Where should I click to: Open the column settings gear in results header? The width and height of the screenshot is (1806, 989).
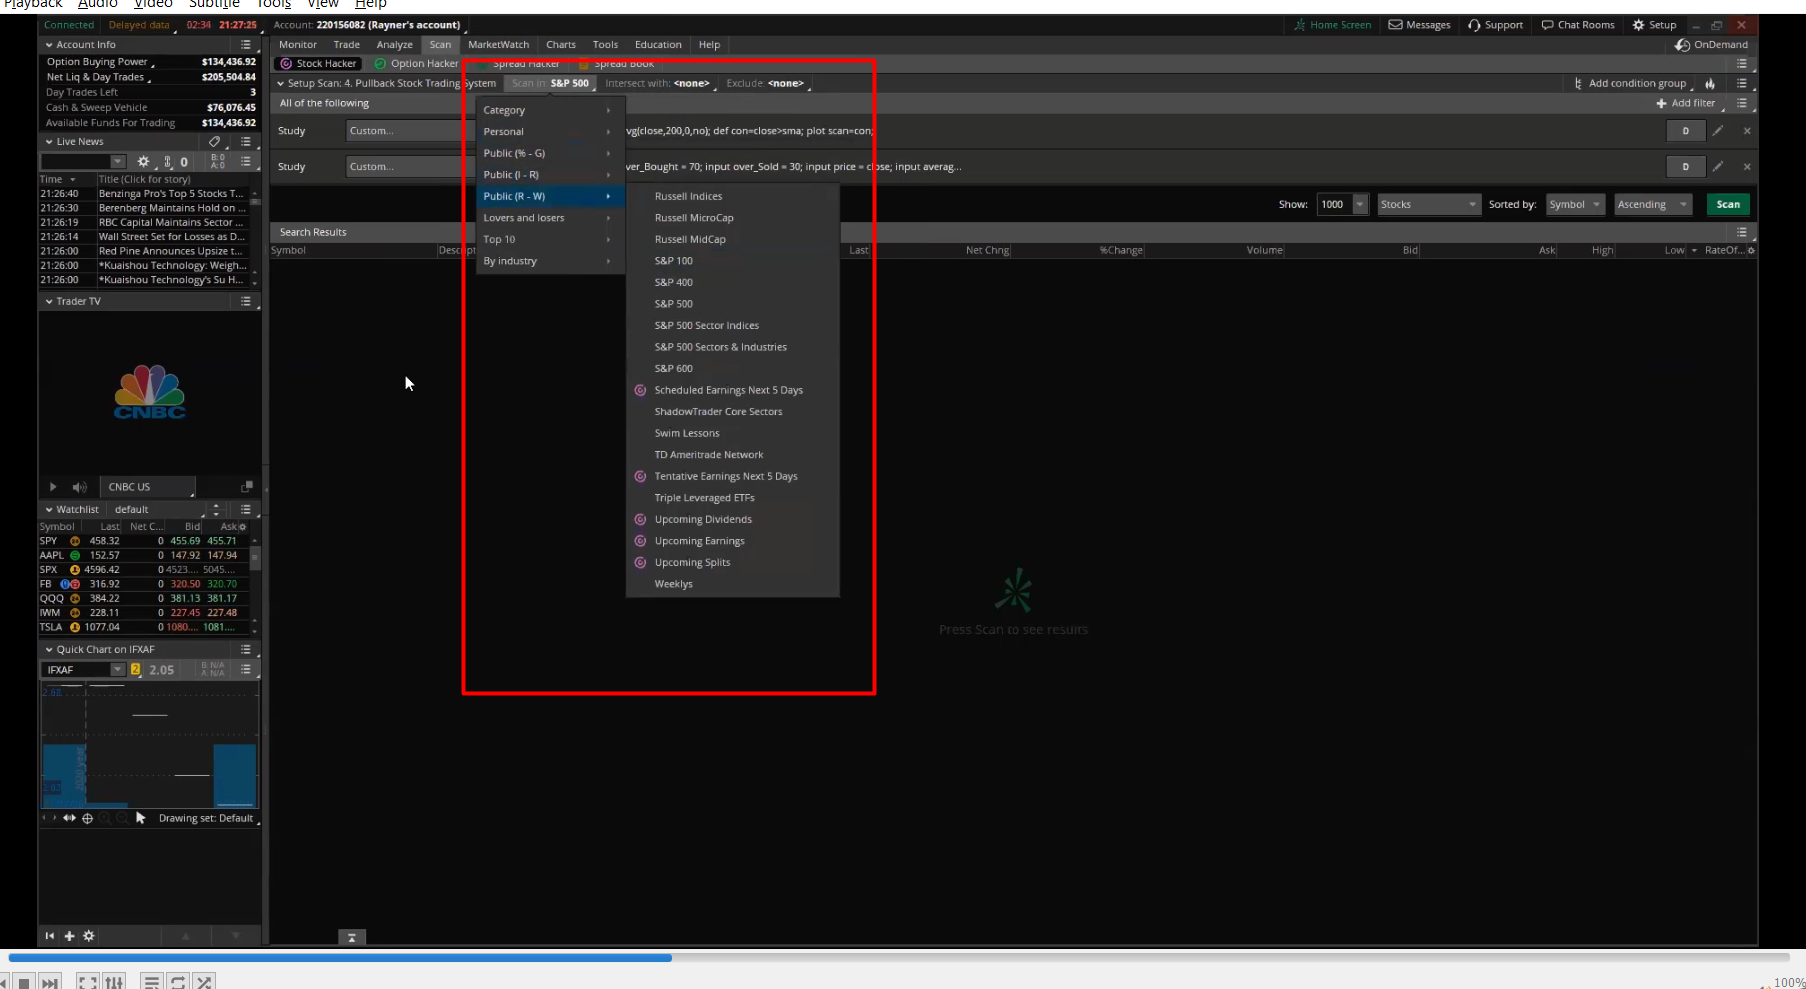tap(1751, 250)
